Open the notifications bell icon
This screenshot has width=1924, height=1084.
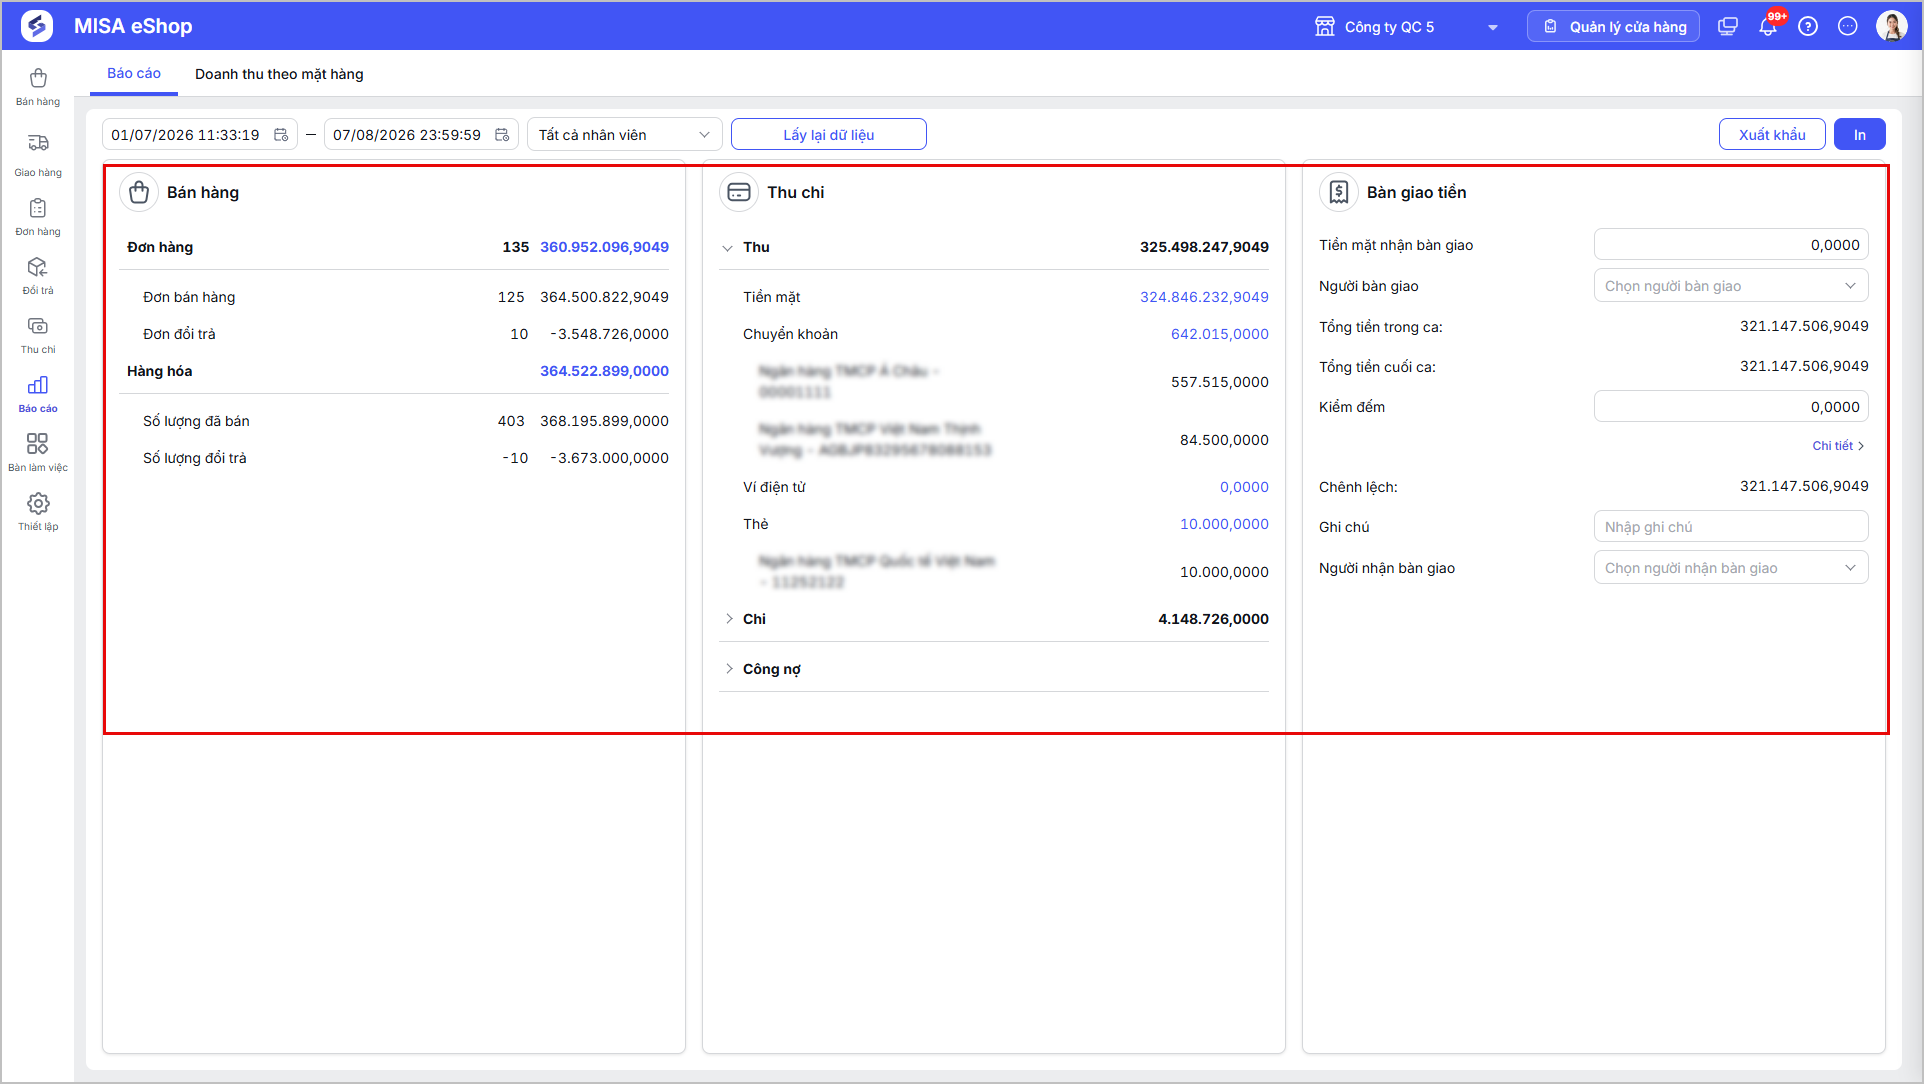point(1768,27)
